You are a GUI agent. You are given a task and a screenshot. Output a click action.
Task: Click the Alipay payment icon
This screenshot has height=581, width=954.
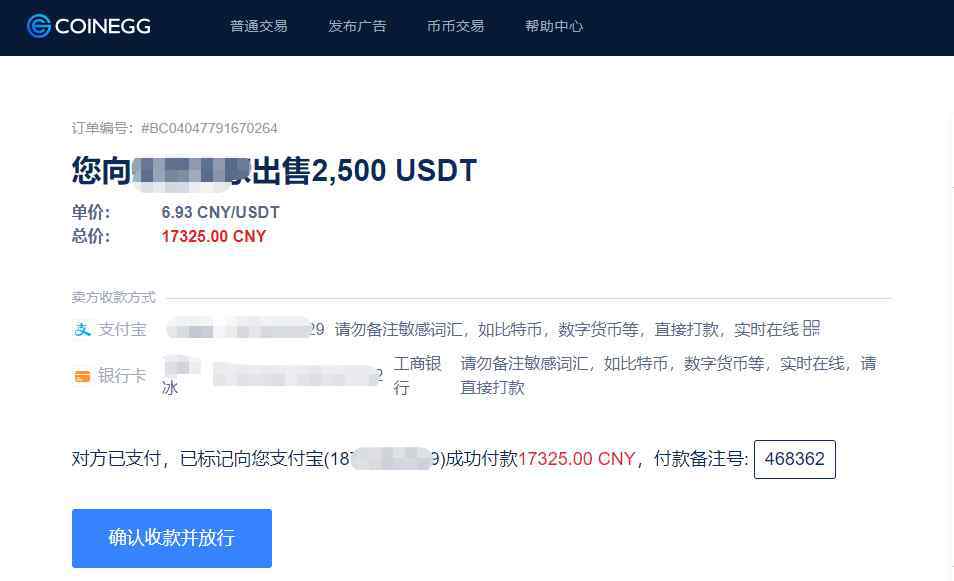tap(82, 329)
